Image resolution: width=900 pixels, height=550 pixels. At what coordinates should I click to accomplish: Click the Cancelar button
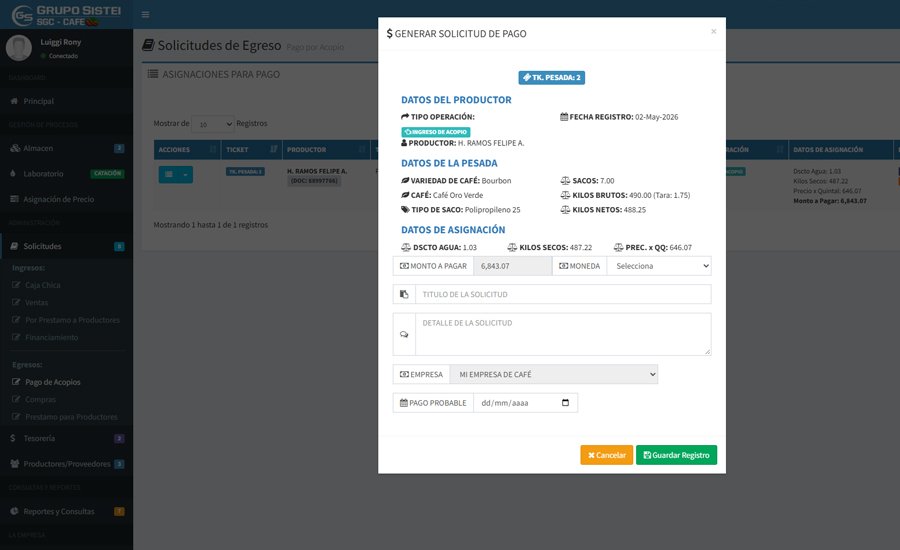[607, 455]
